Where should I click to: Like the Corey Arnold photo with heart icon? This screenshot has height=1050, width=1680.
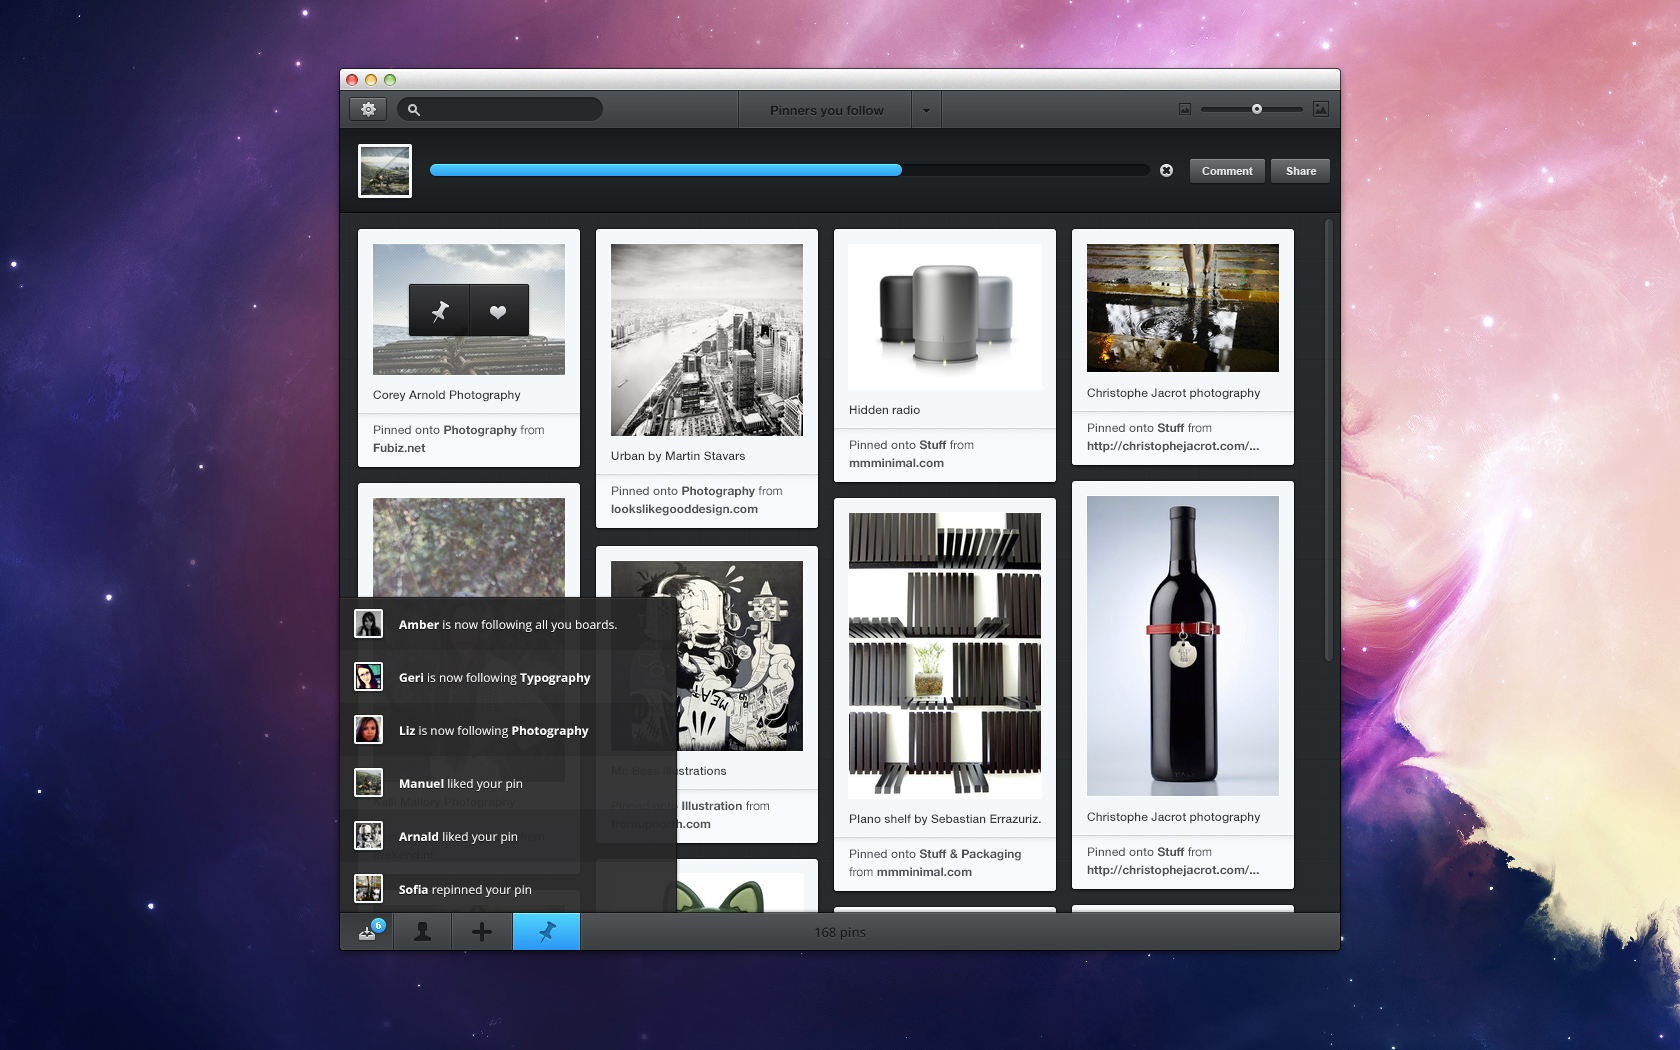pyautogui.click(x=498, y=311)
